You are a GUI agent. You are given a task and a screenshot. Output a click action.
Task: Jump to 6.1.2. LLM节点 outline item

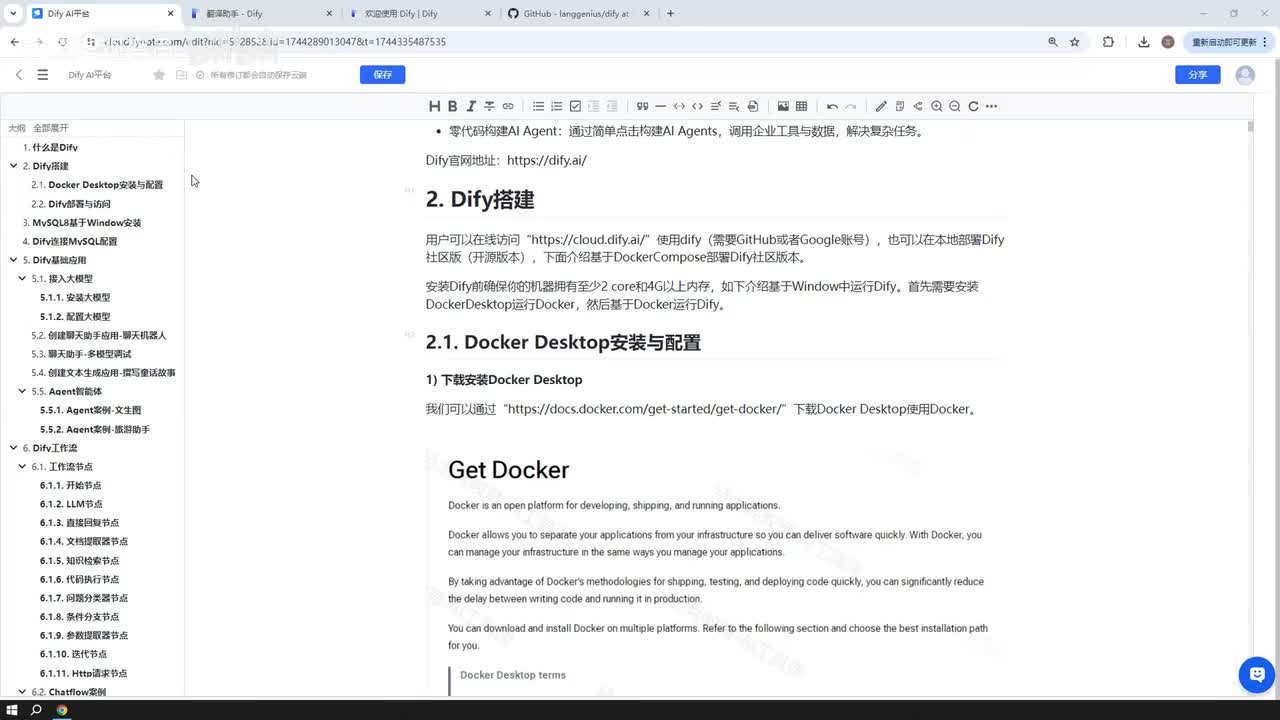pyautogui.click(x=71, y=504)
